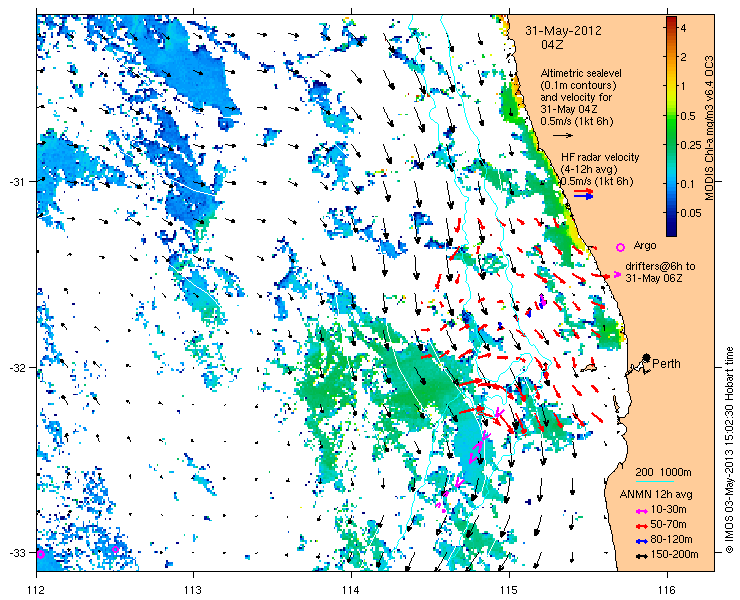Click the dark blue bottom of the color bar

pos(671,231)
